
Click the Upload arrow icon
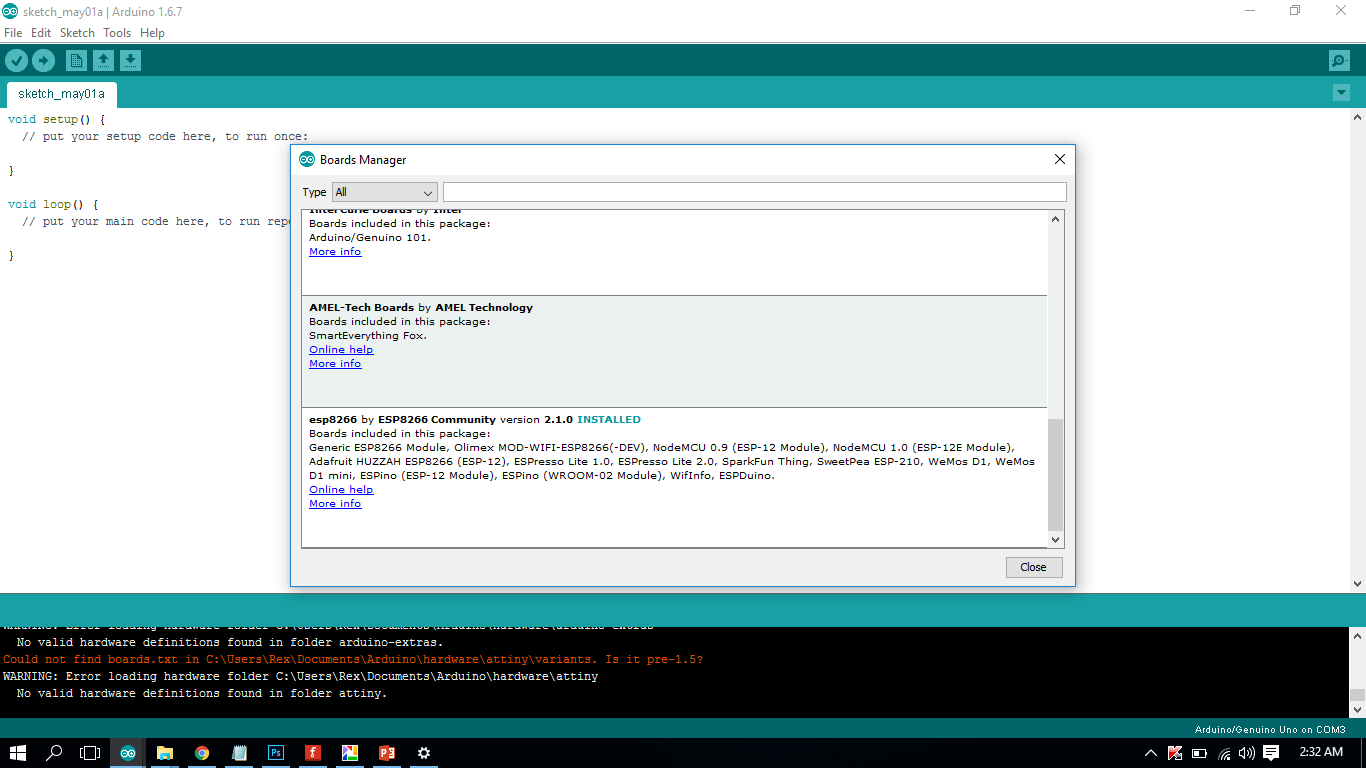pos(43,61)
